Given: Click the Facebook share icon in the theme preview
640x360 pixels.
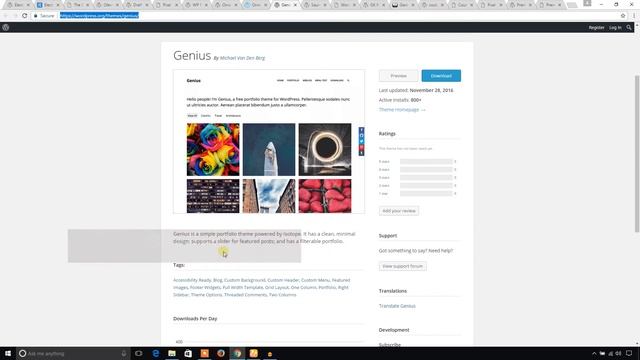Looking at the screenshot, I should [361, 130].
